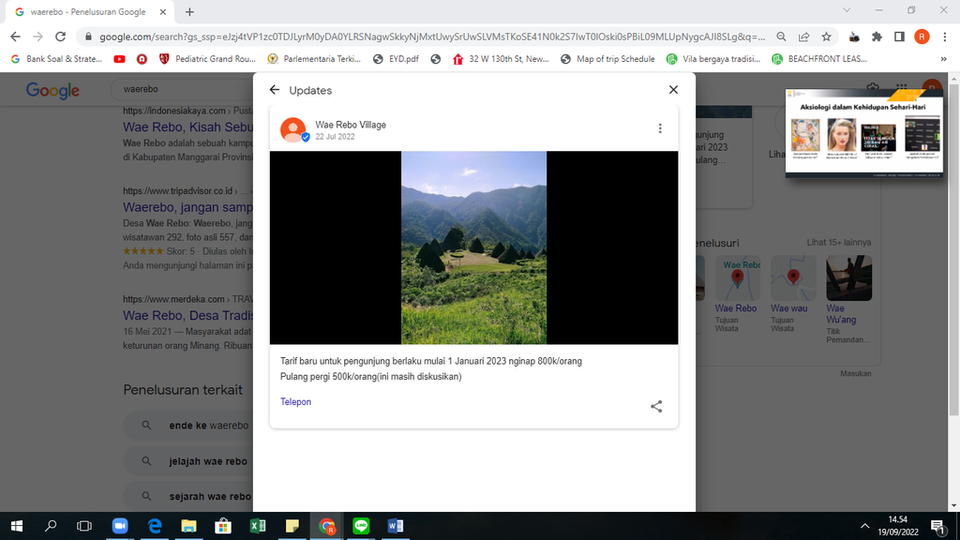Bookmark this page with the star icon
The image size is (960, 540).
point(827,37)
